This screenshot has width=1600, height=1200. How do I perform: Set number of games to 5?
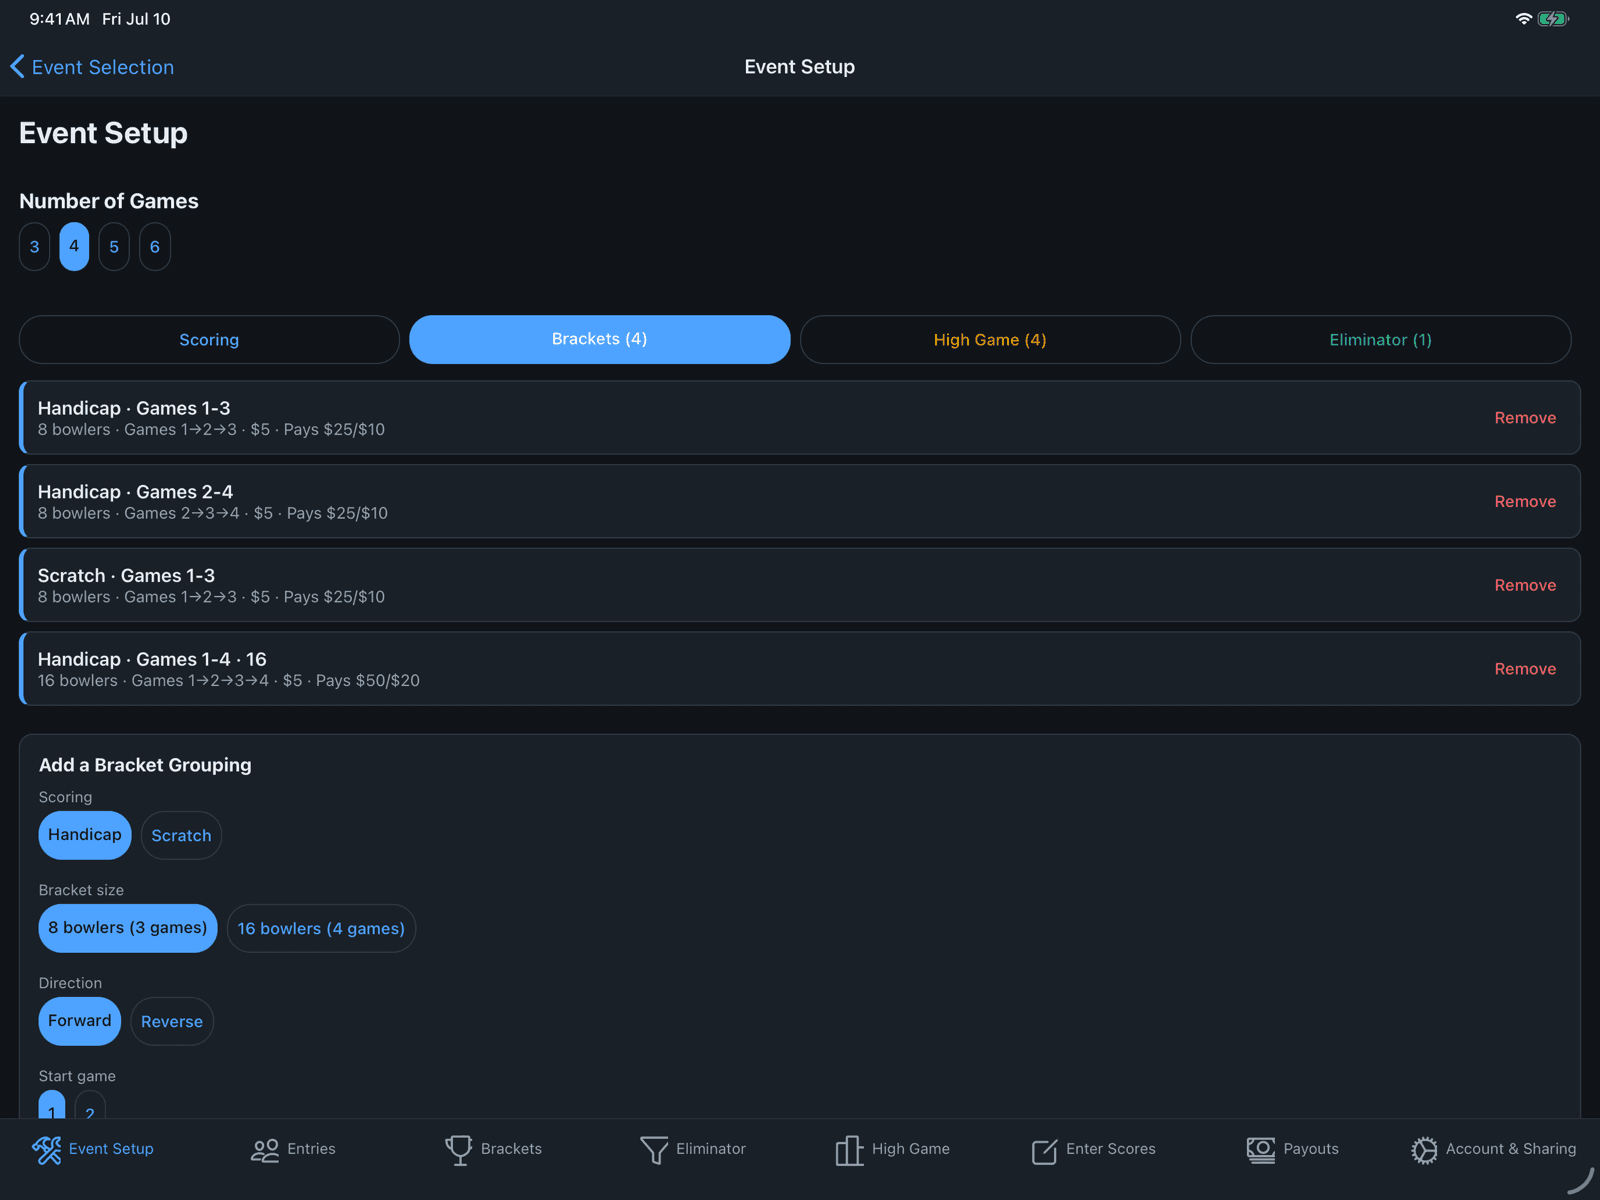114,246
